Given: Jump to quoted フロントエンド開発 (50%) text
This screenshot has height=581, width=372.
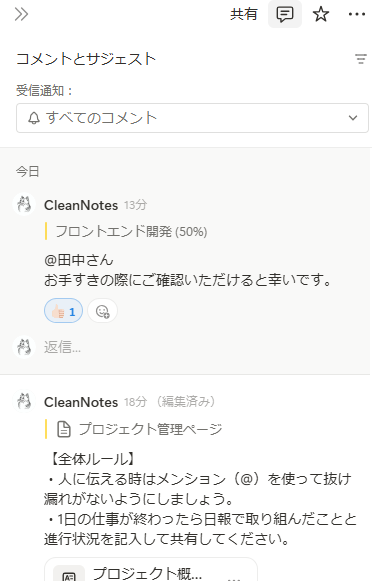Looking at the screenshot, I should click(x=131, y=232).
